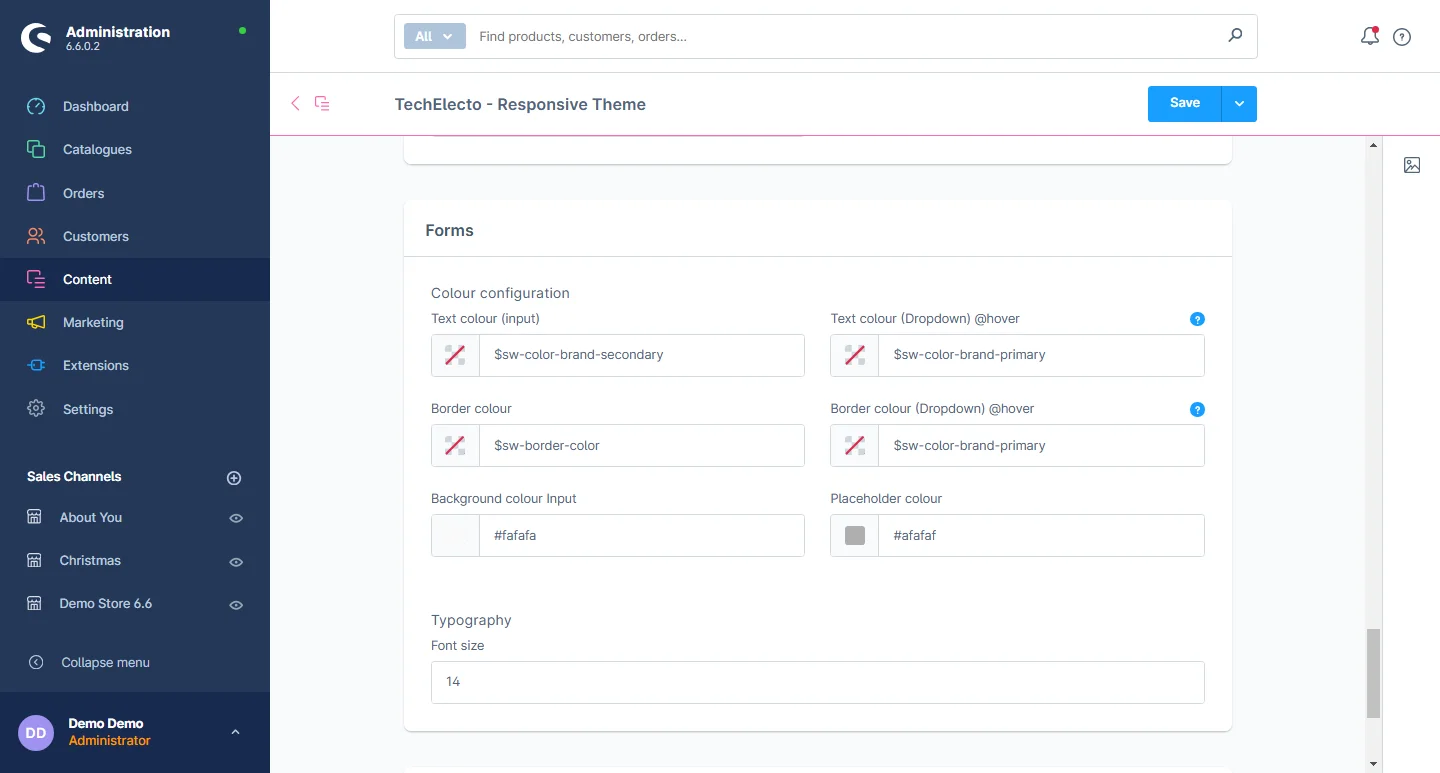
Task: Open the Placeholder colour swatch picker
Action: coord(855,535)
